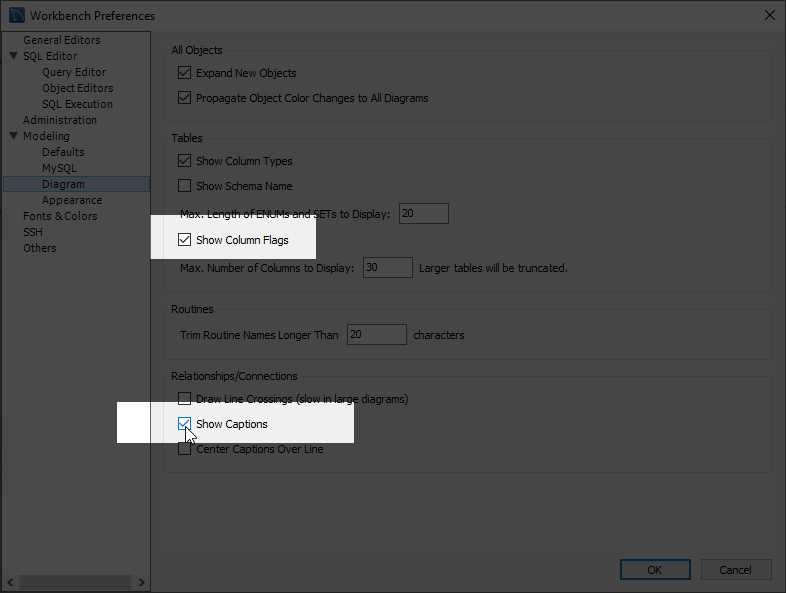Collapse the SQL Editor tree node
The height and width of the screenshot is (593, 786).
14,56
